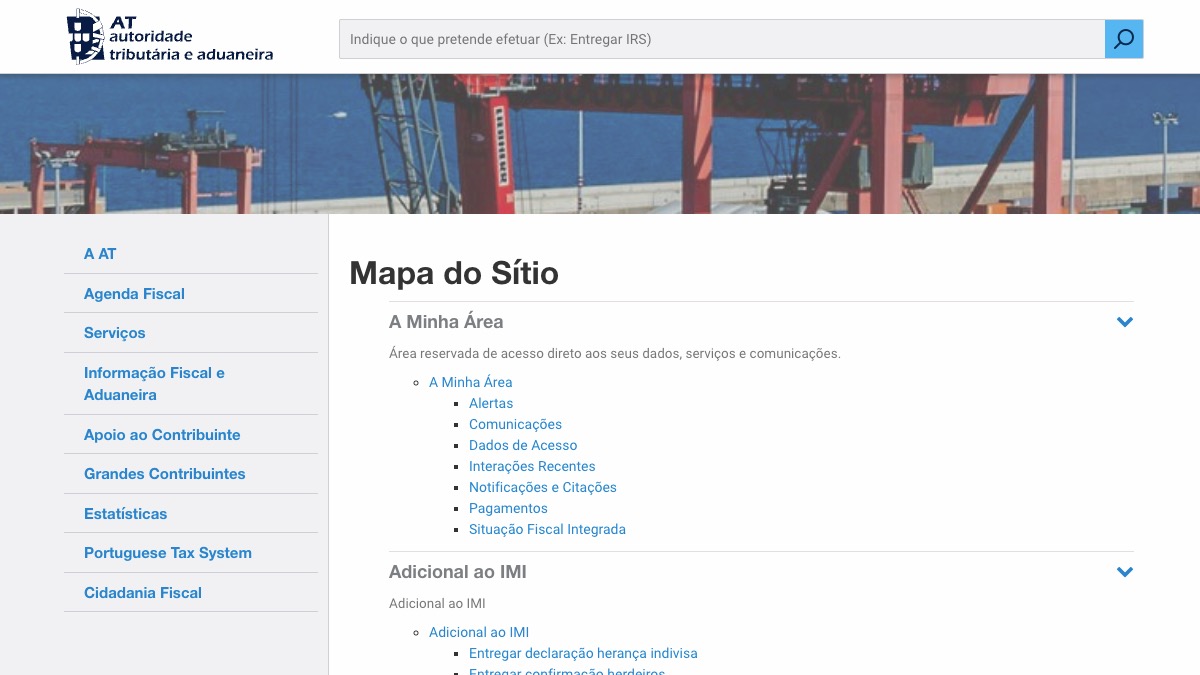Screen dimensions: 1200x675
Task: Click the Situação Fiscal Integrada link
Action: [x=547, y=529]
